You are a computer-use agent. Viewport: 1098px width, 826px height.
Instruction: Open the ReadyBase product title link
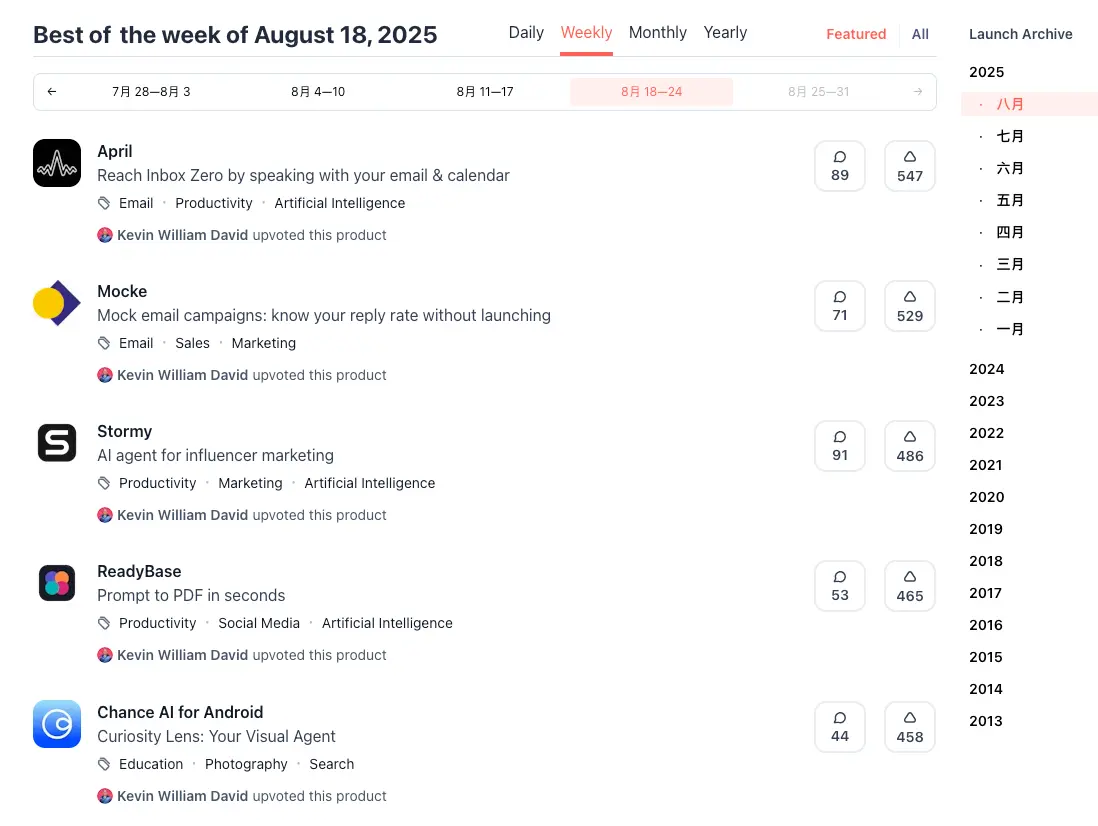coord(139,571)
